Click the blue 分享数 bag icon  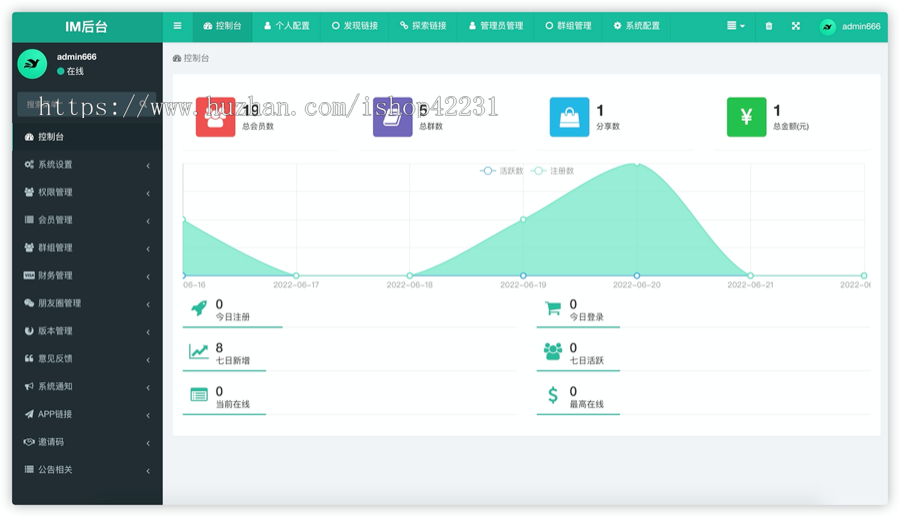pos(569,117)
